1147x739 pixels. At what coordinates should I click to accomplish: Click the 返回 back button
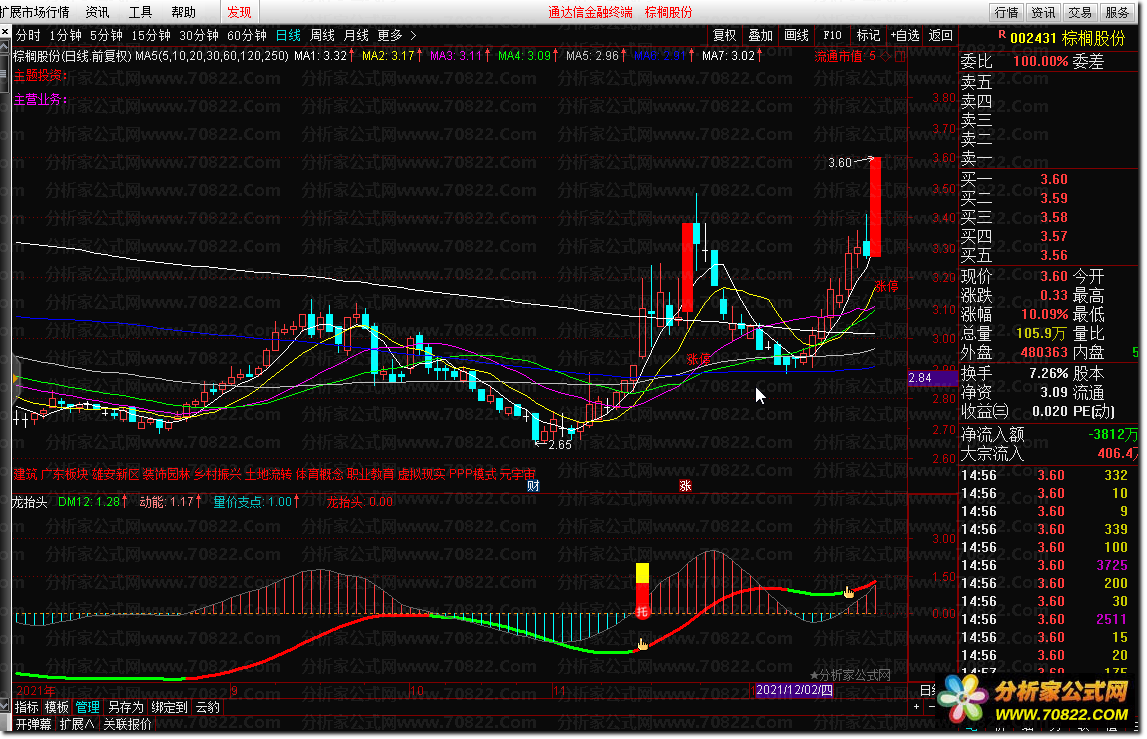[941, 35]
